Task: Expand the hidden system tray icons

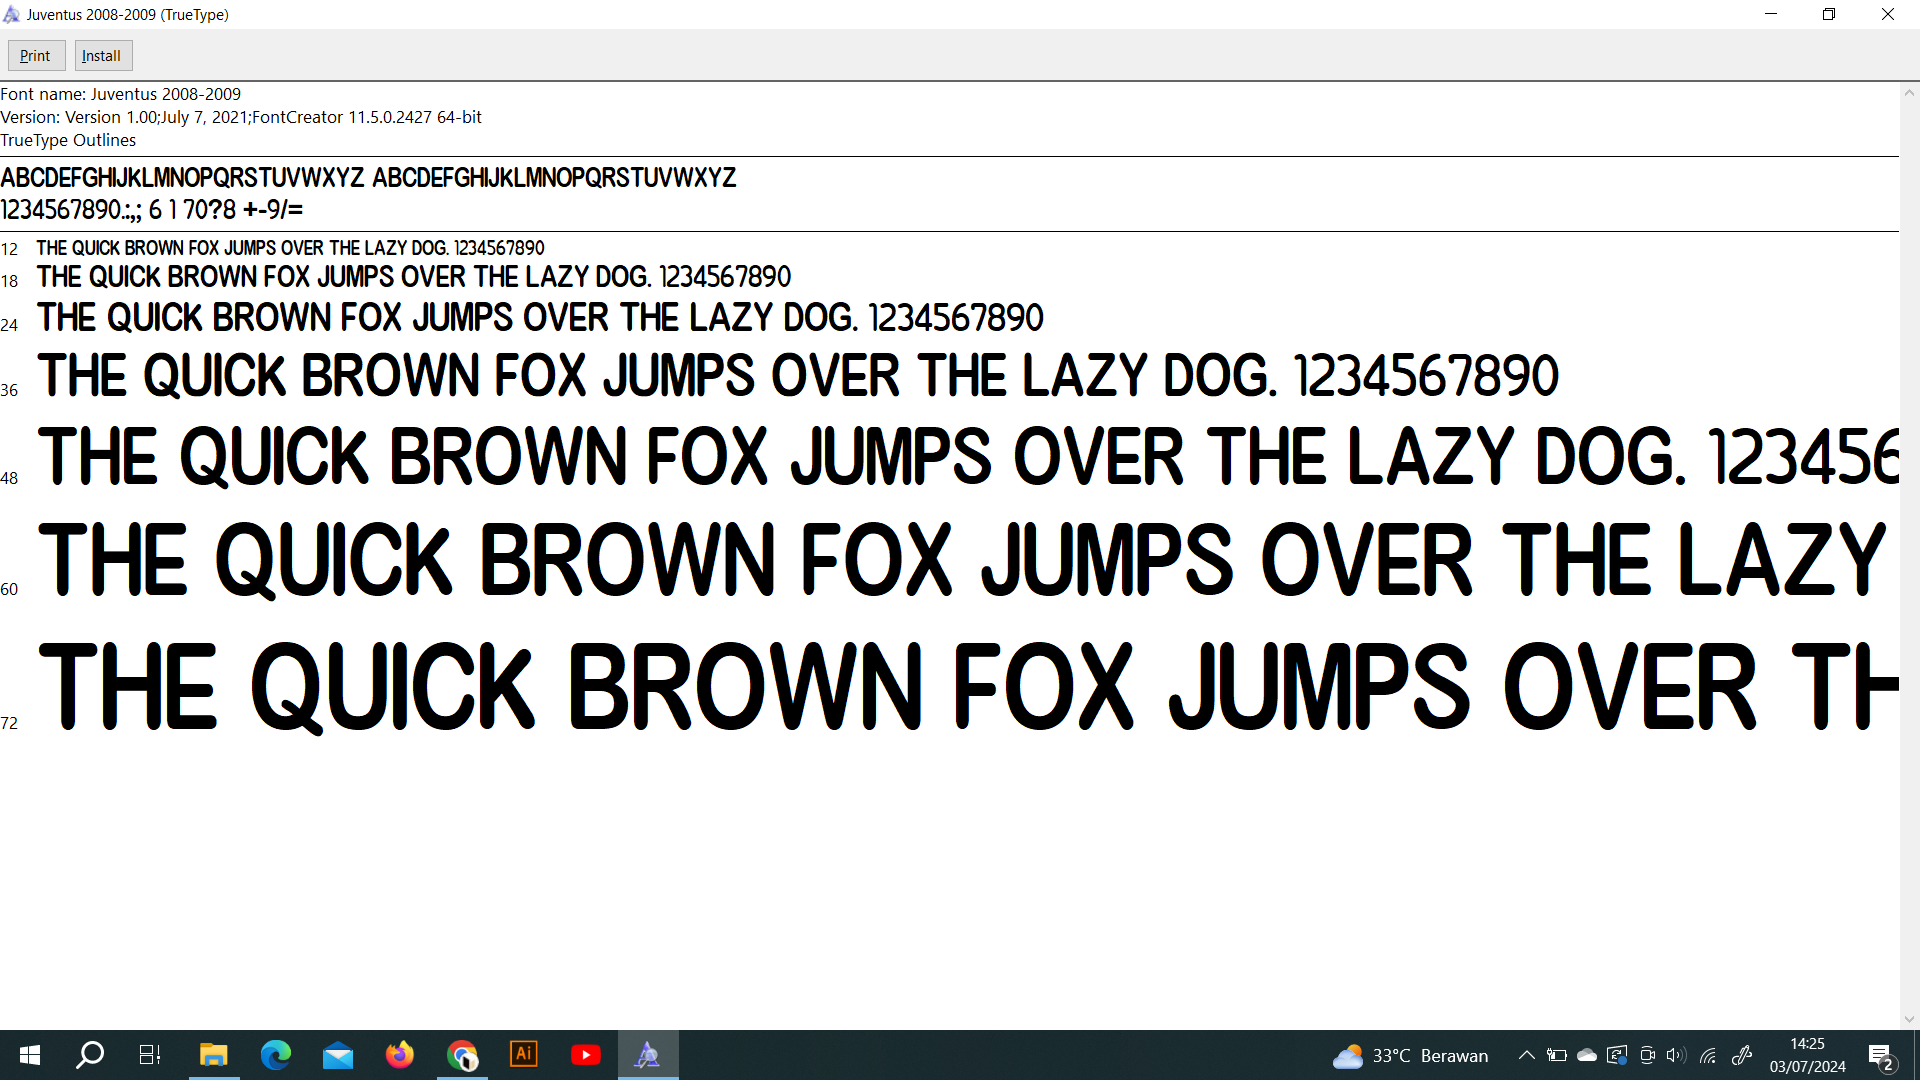Action: click(1526, 1055)
